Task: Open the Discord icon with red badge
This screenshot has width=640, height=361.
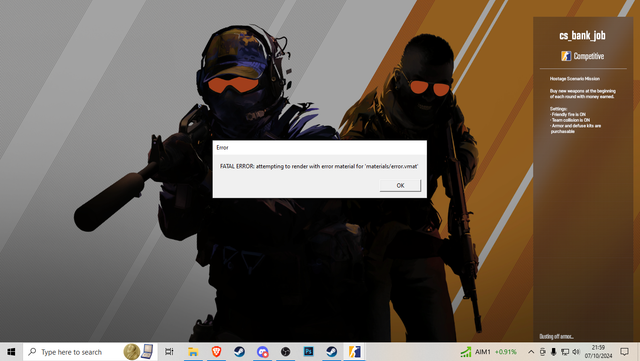Action: tap(262, 352)
